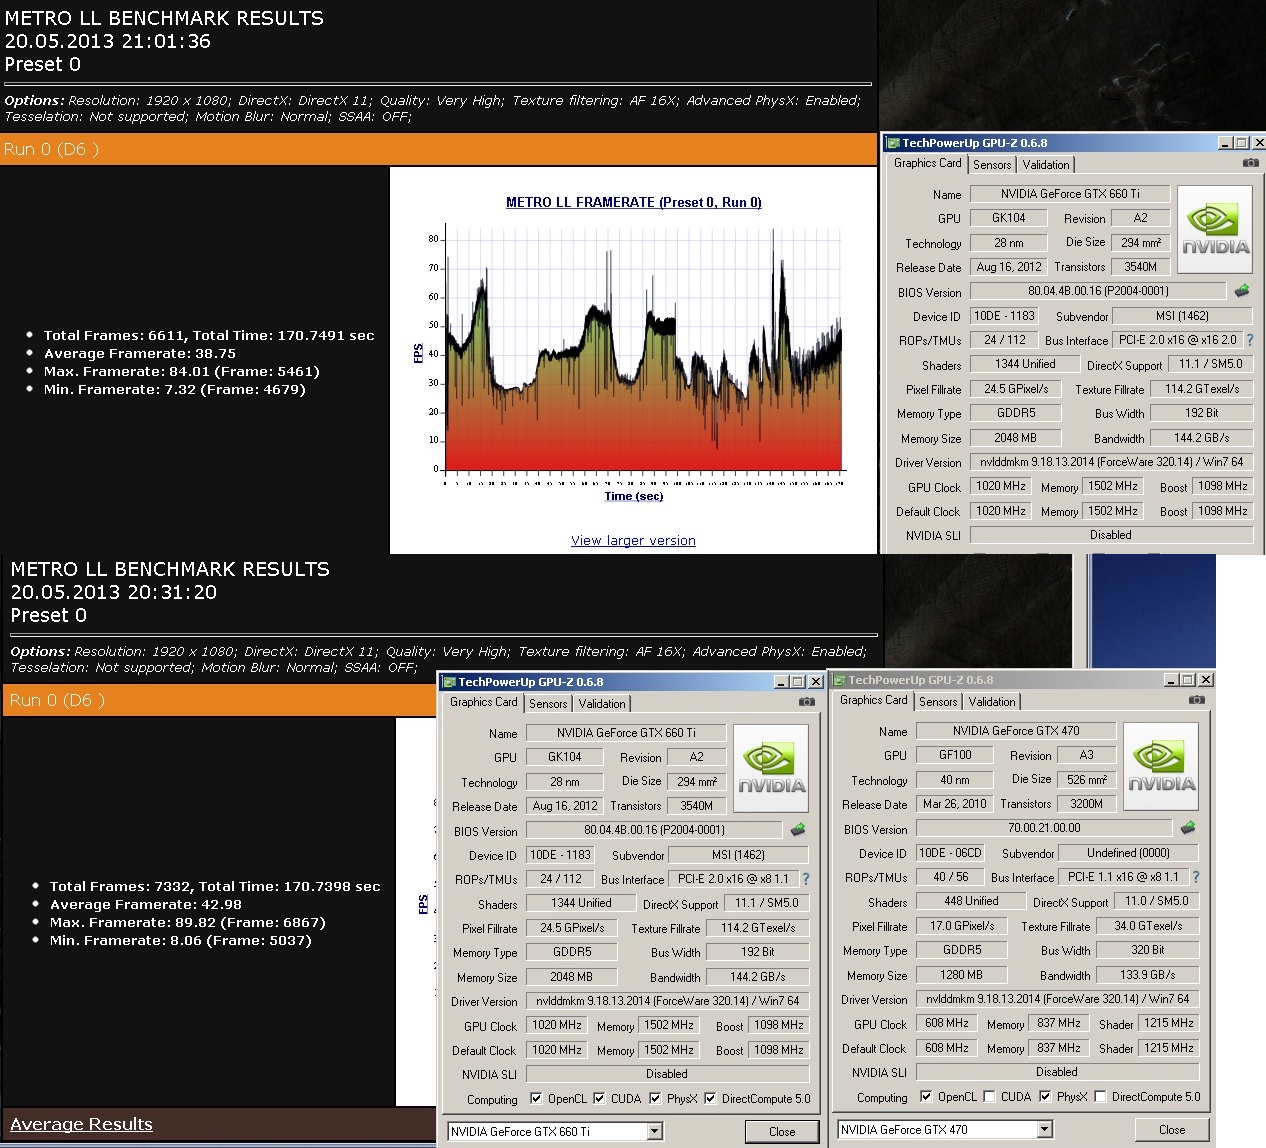Switch to Sensors tab in top GPU-Z window
The image size is (1266, 1148).
(992, 165)
